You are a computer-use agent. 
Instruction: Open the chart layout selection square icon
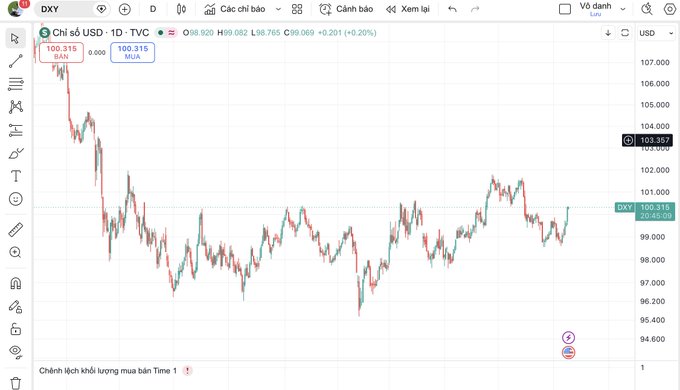pos(565,9)
